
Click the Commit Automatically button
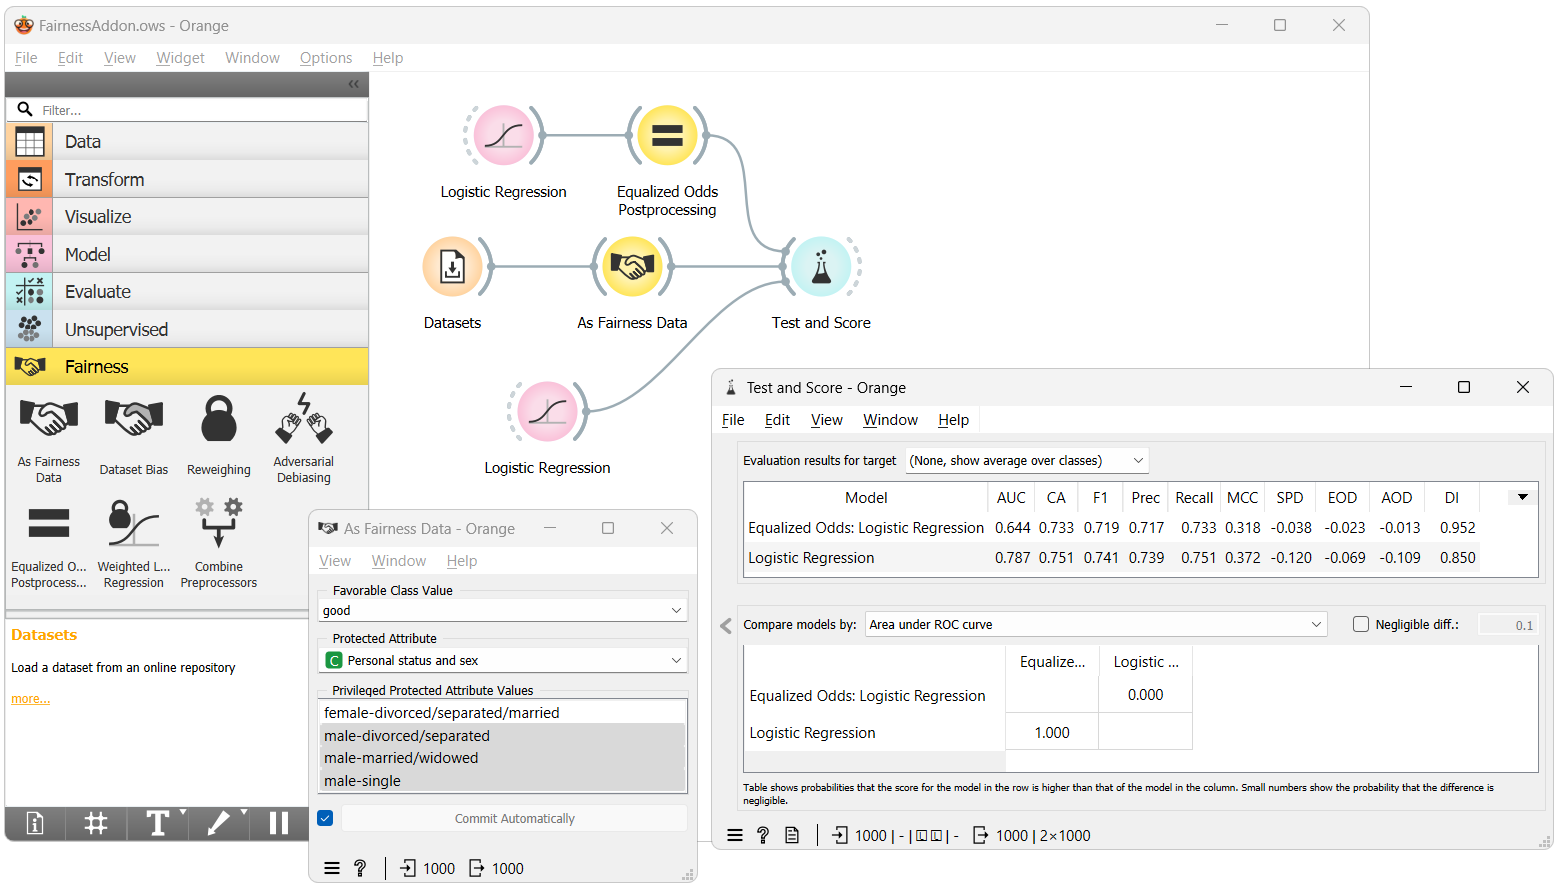coord(514,818)
